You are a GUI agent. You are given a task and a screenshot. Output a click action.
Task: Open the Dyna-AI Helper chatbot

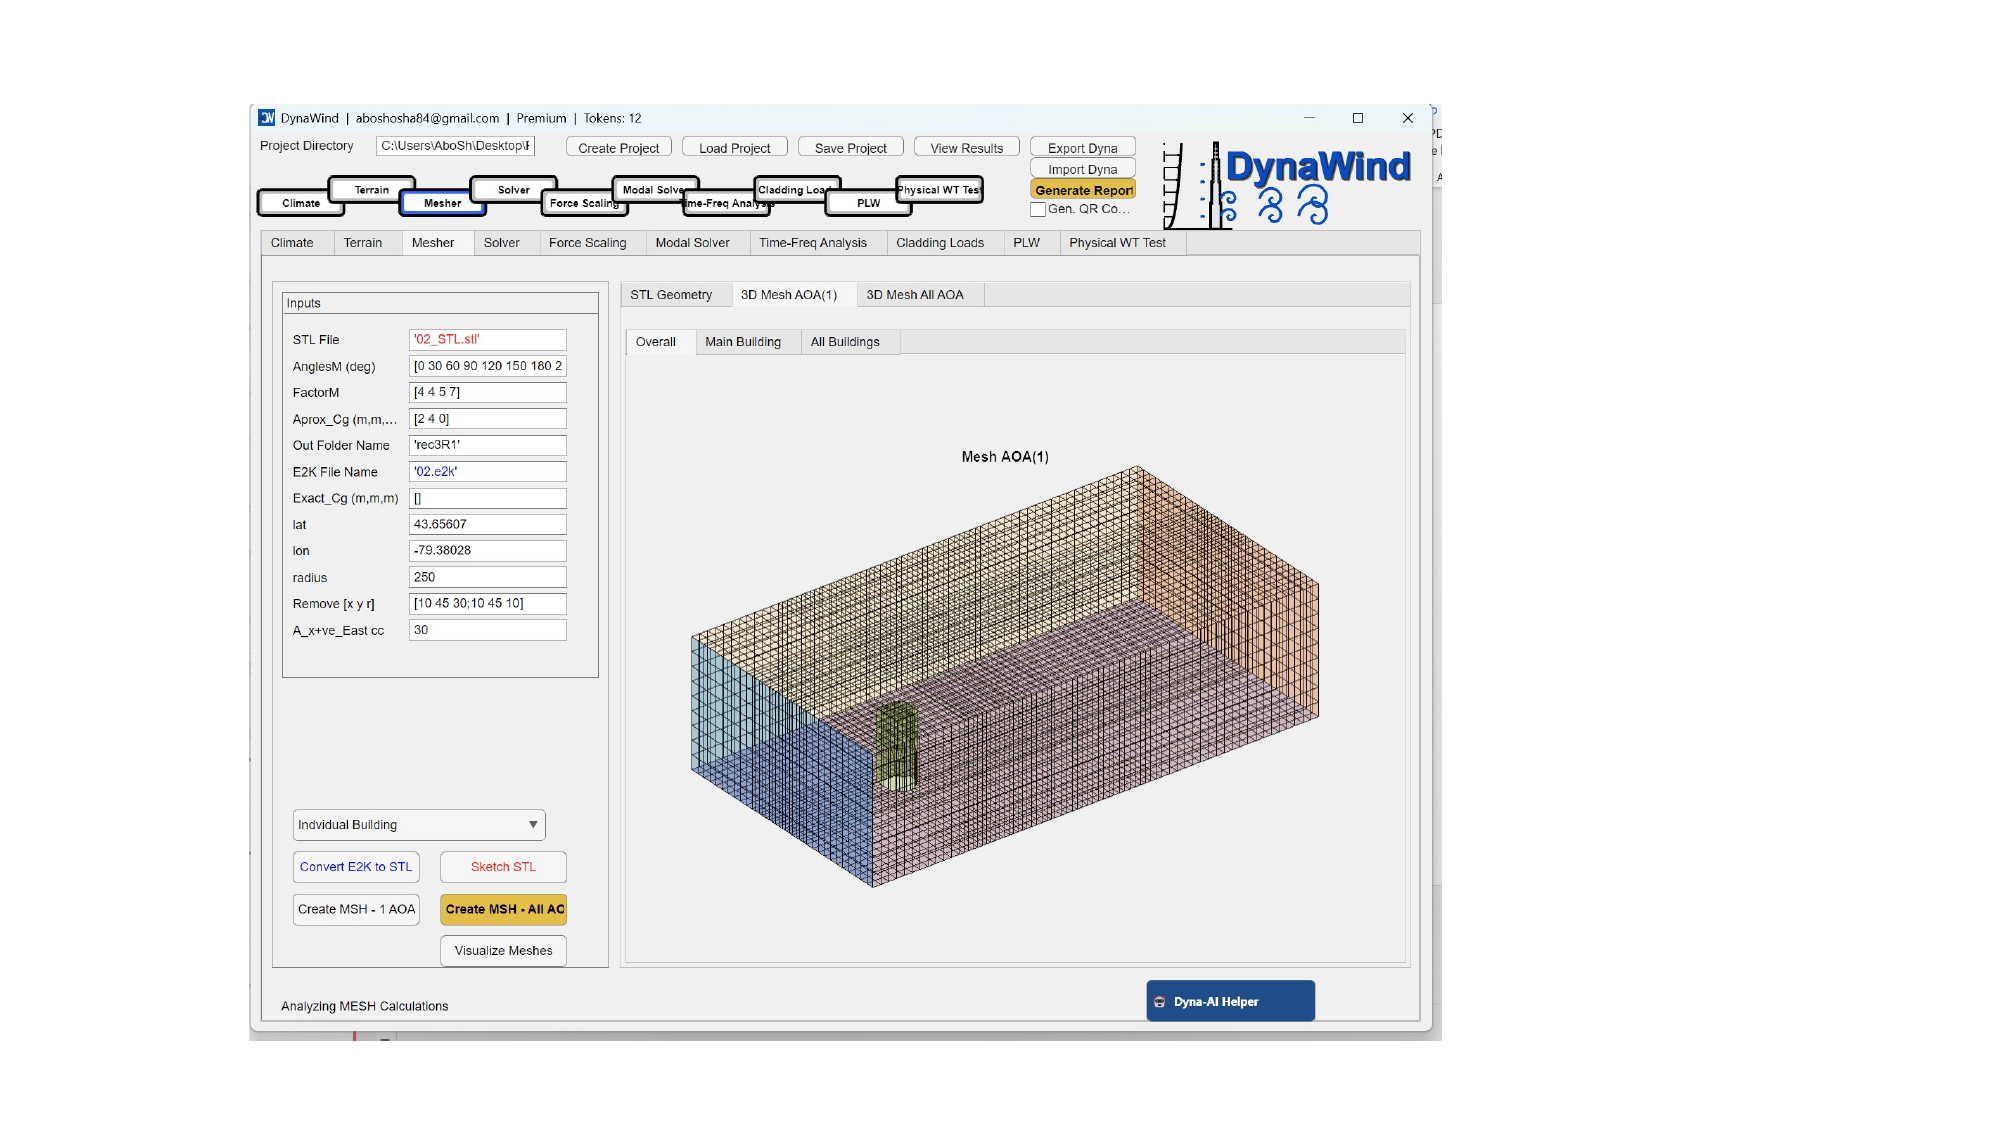tap(1230, 1001)
